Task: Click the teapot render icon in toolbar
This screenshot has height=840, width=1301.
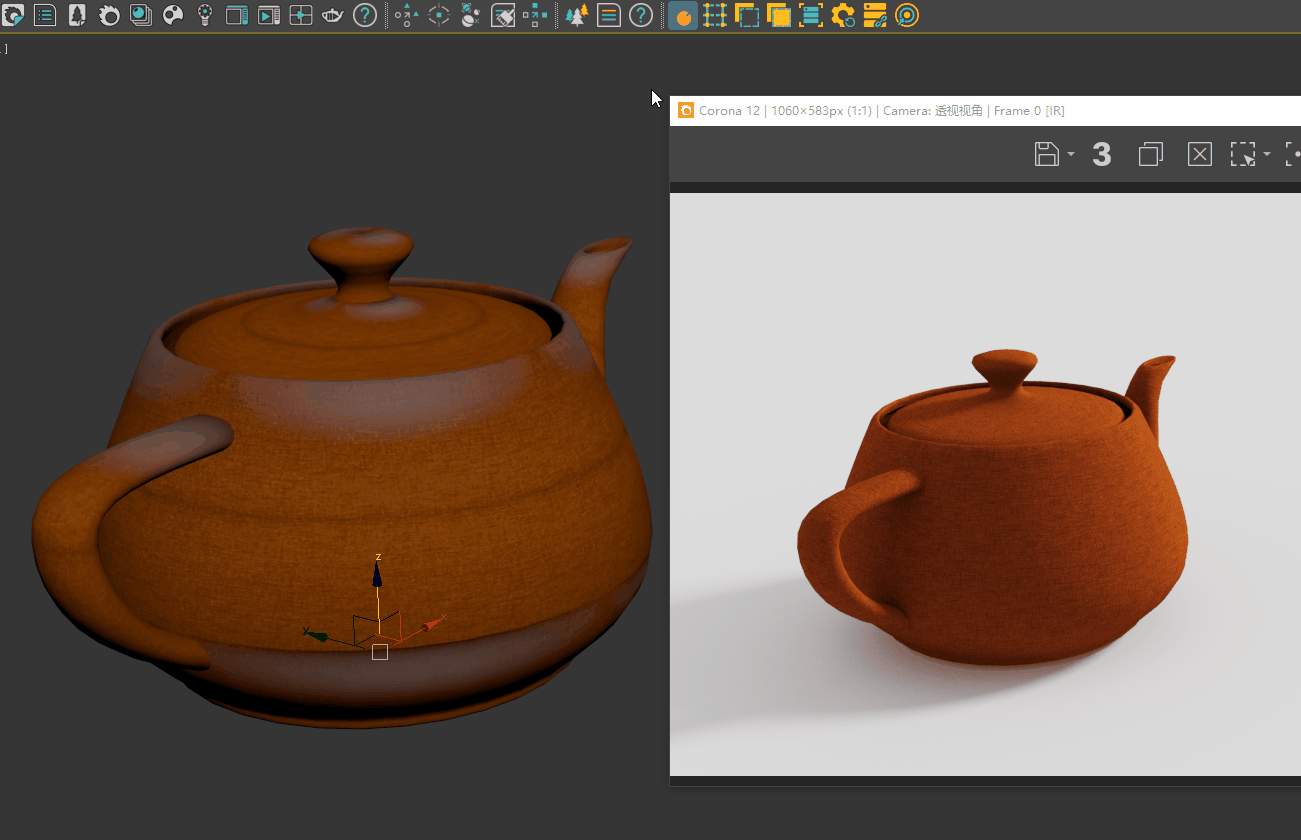Action: tap(333, 15)
